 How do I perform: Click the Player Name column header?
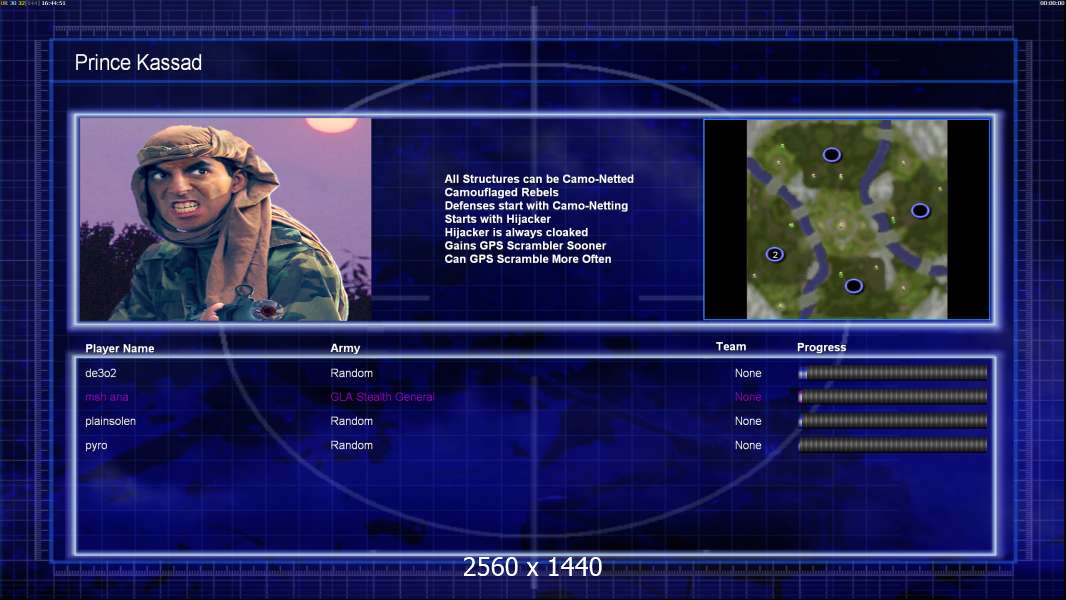pyautogui.click(x=120, y=349)
